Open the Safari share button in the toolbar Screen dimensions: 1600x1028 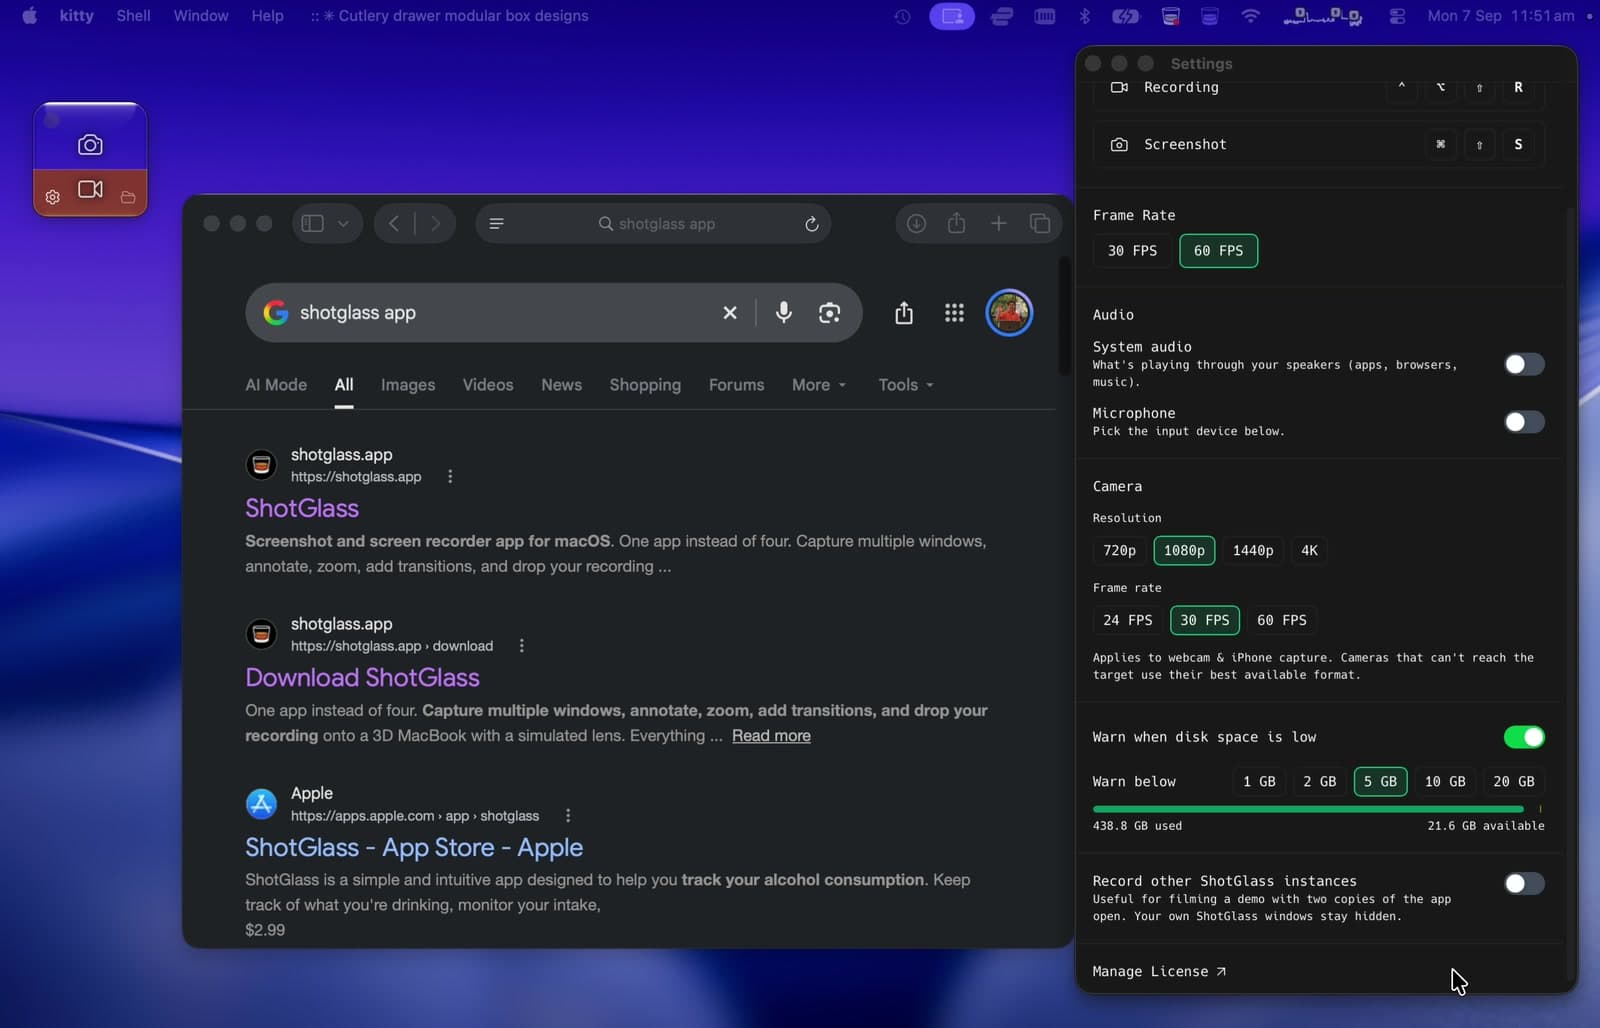(957, 223)
